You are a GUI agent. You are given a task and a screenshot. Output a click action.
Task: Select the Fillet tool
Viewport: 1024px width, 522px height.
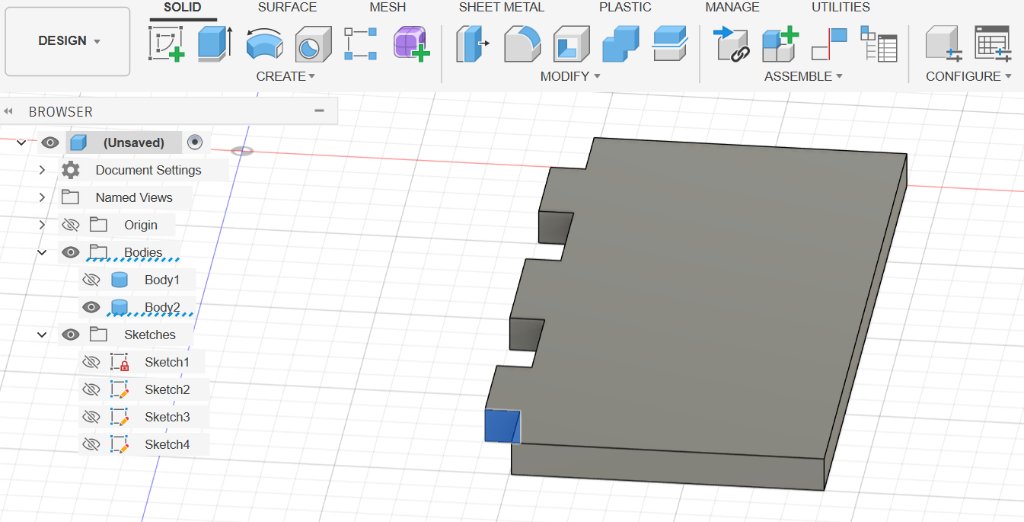pos(522,44)
